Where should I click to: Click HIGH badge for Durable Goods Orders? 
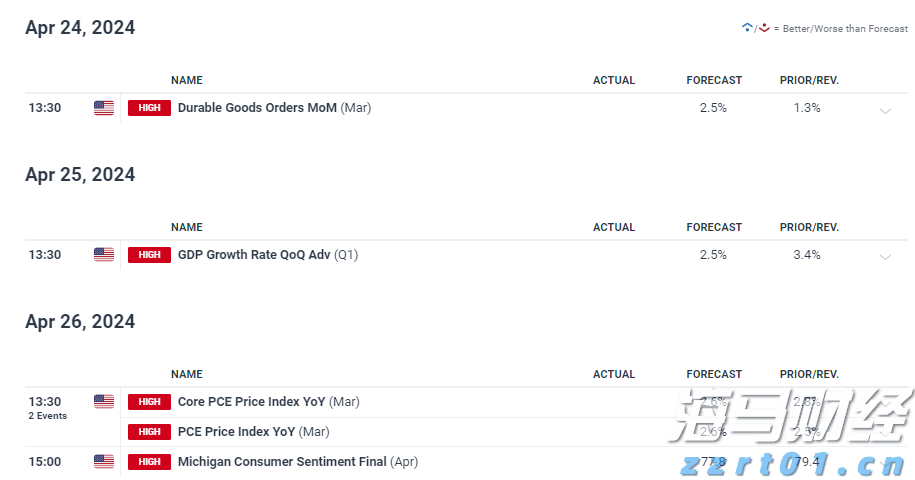click(149, 108)
